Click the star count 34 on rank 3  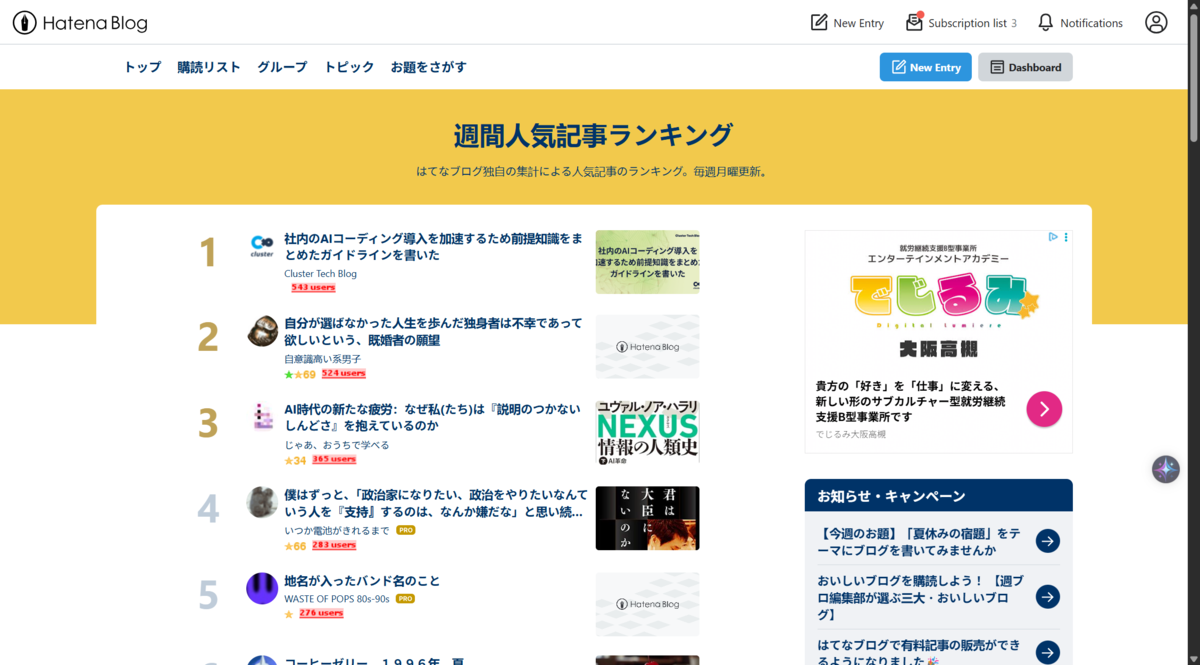click(x=300, y=461)
